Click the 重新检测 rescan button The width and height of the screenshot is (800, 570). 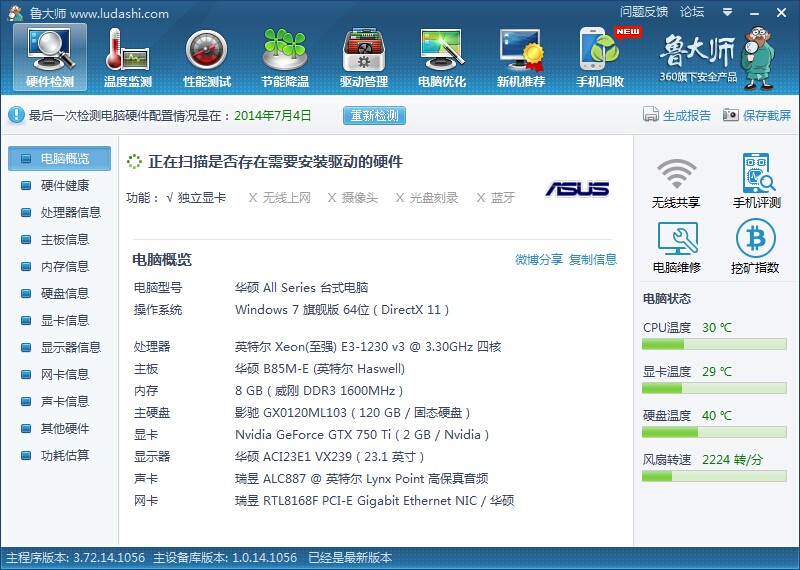click(x=374, y=115)
